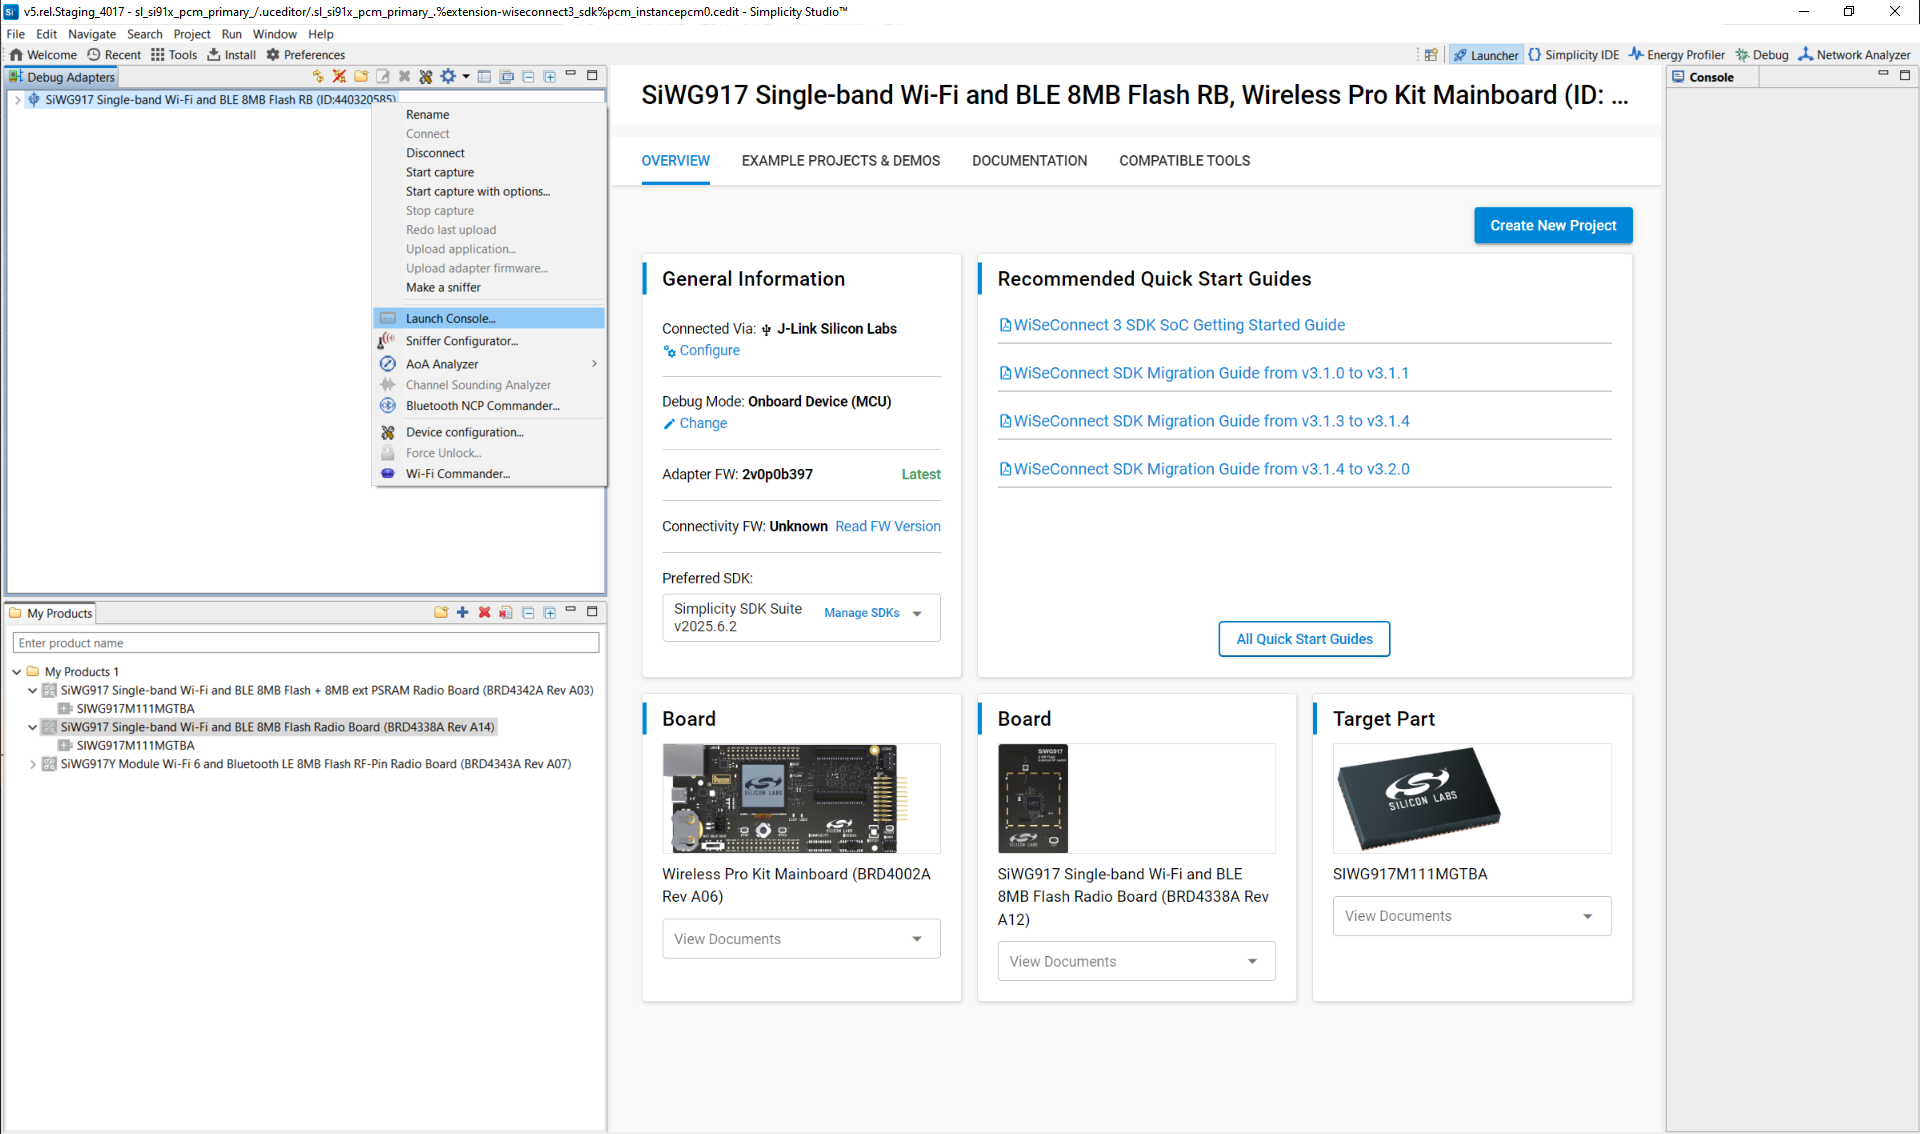Click the blue plus icon in My Products
This screenshot has width=1920, height=1134.
462,613
